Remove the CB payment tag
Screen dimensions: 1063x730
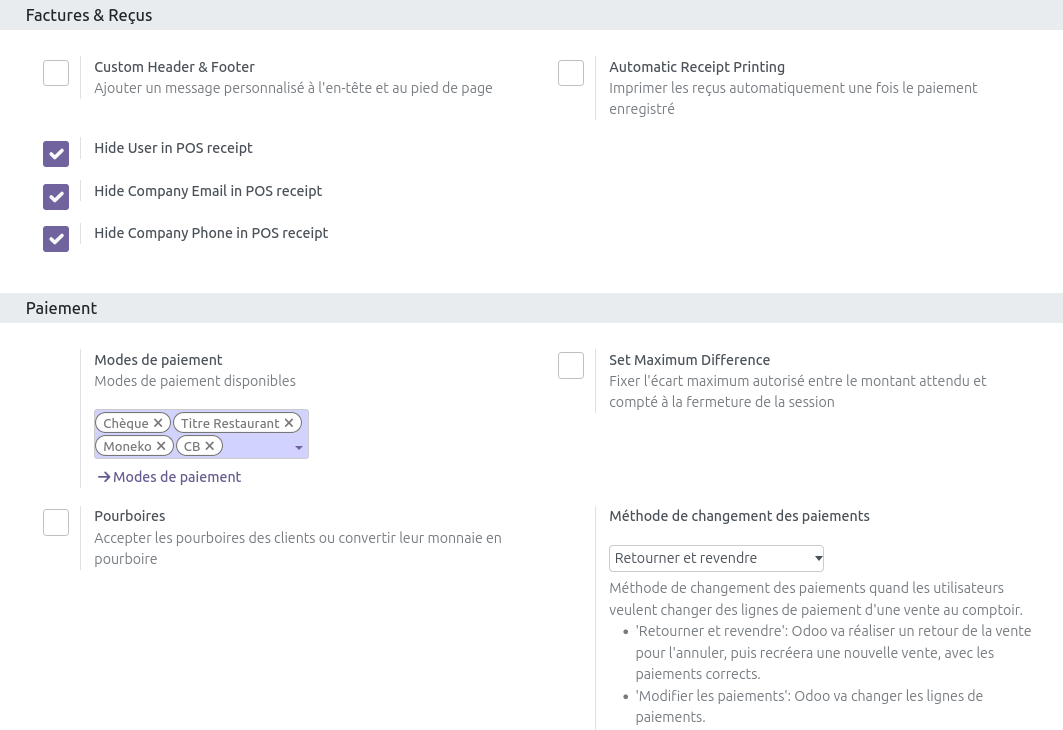210,446
